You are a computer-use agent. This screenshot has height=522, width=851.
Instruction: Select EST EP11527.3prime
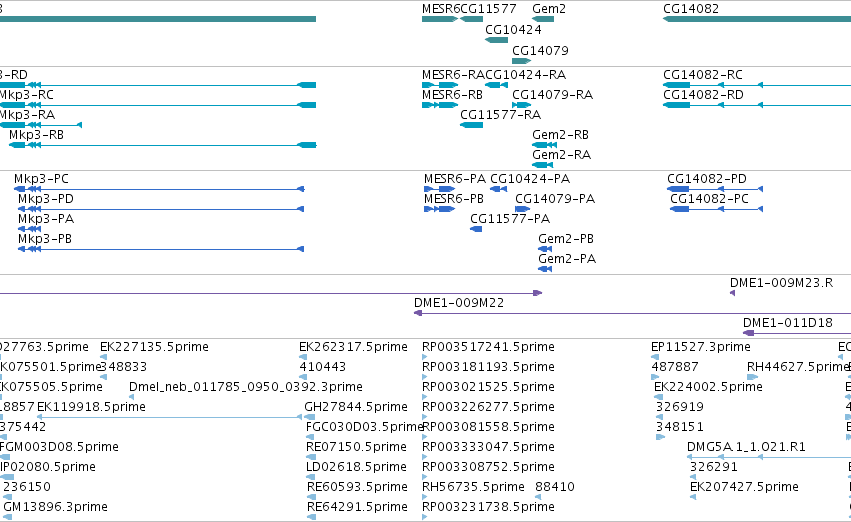point(701,347)
